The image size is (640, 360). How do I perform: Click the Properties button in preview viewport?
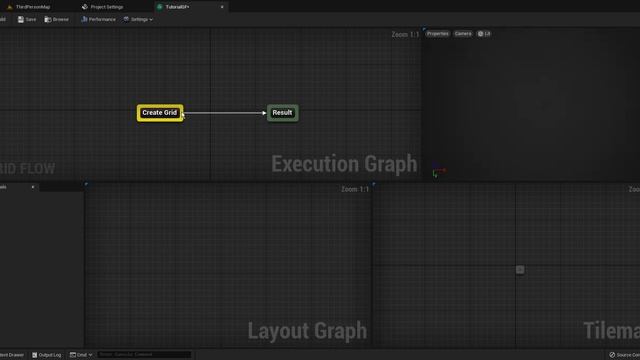[x=438, y=34]
